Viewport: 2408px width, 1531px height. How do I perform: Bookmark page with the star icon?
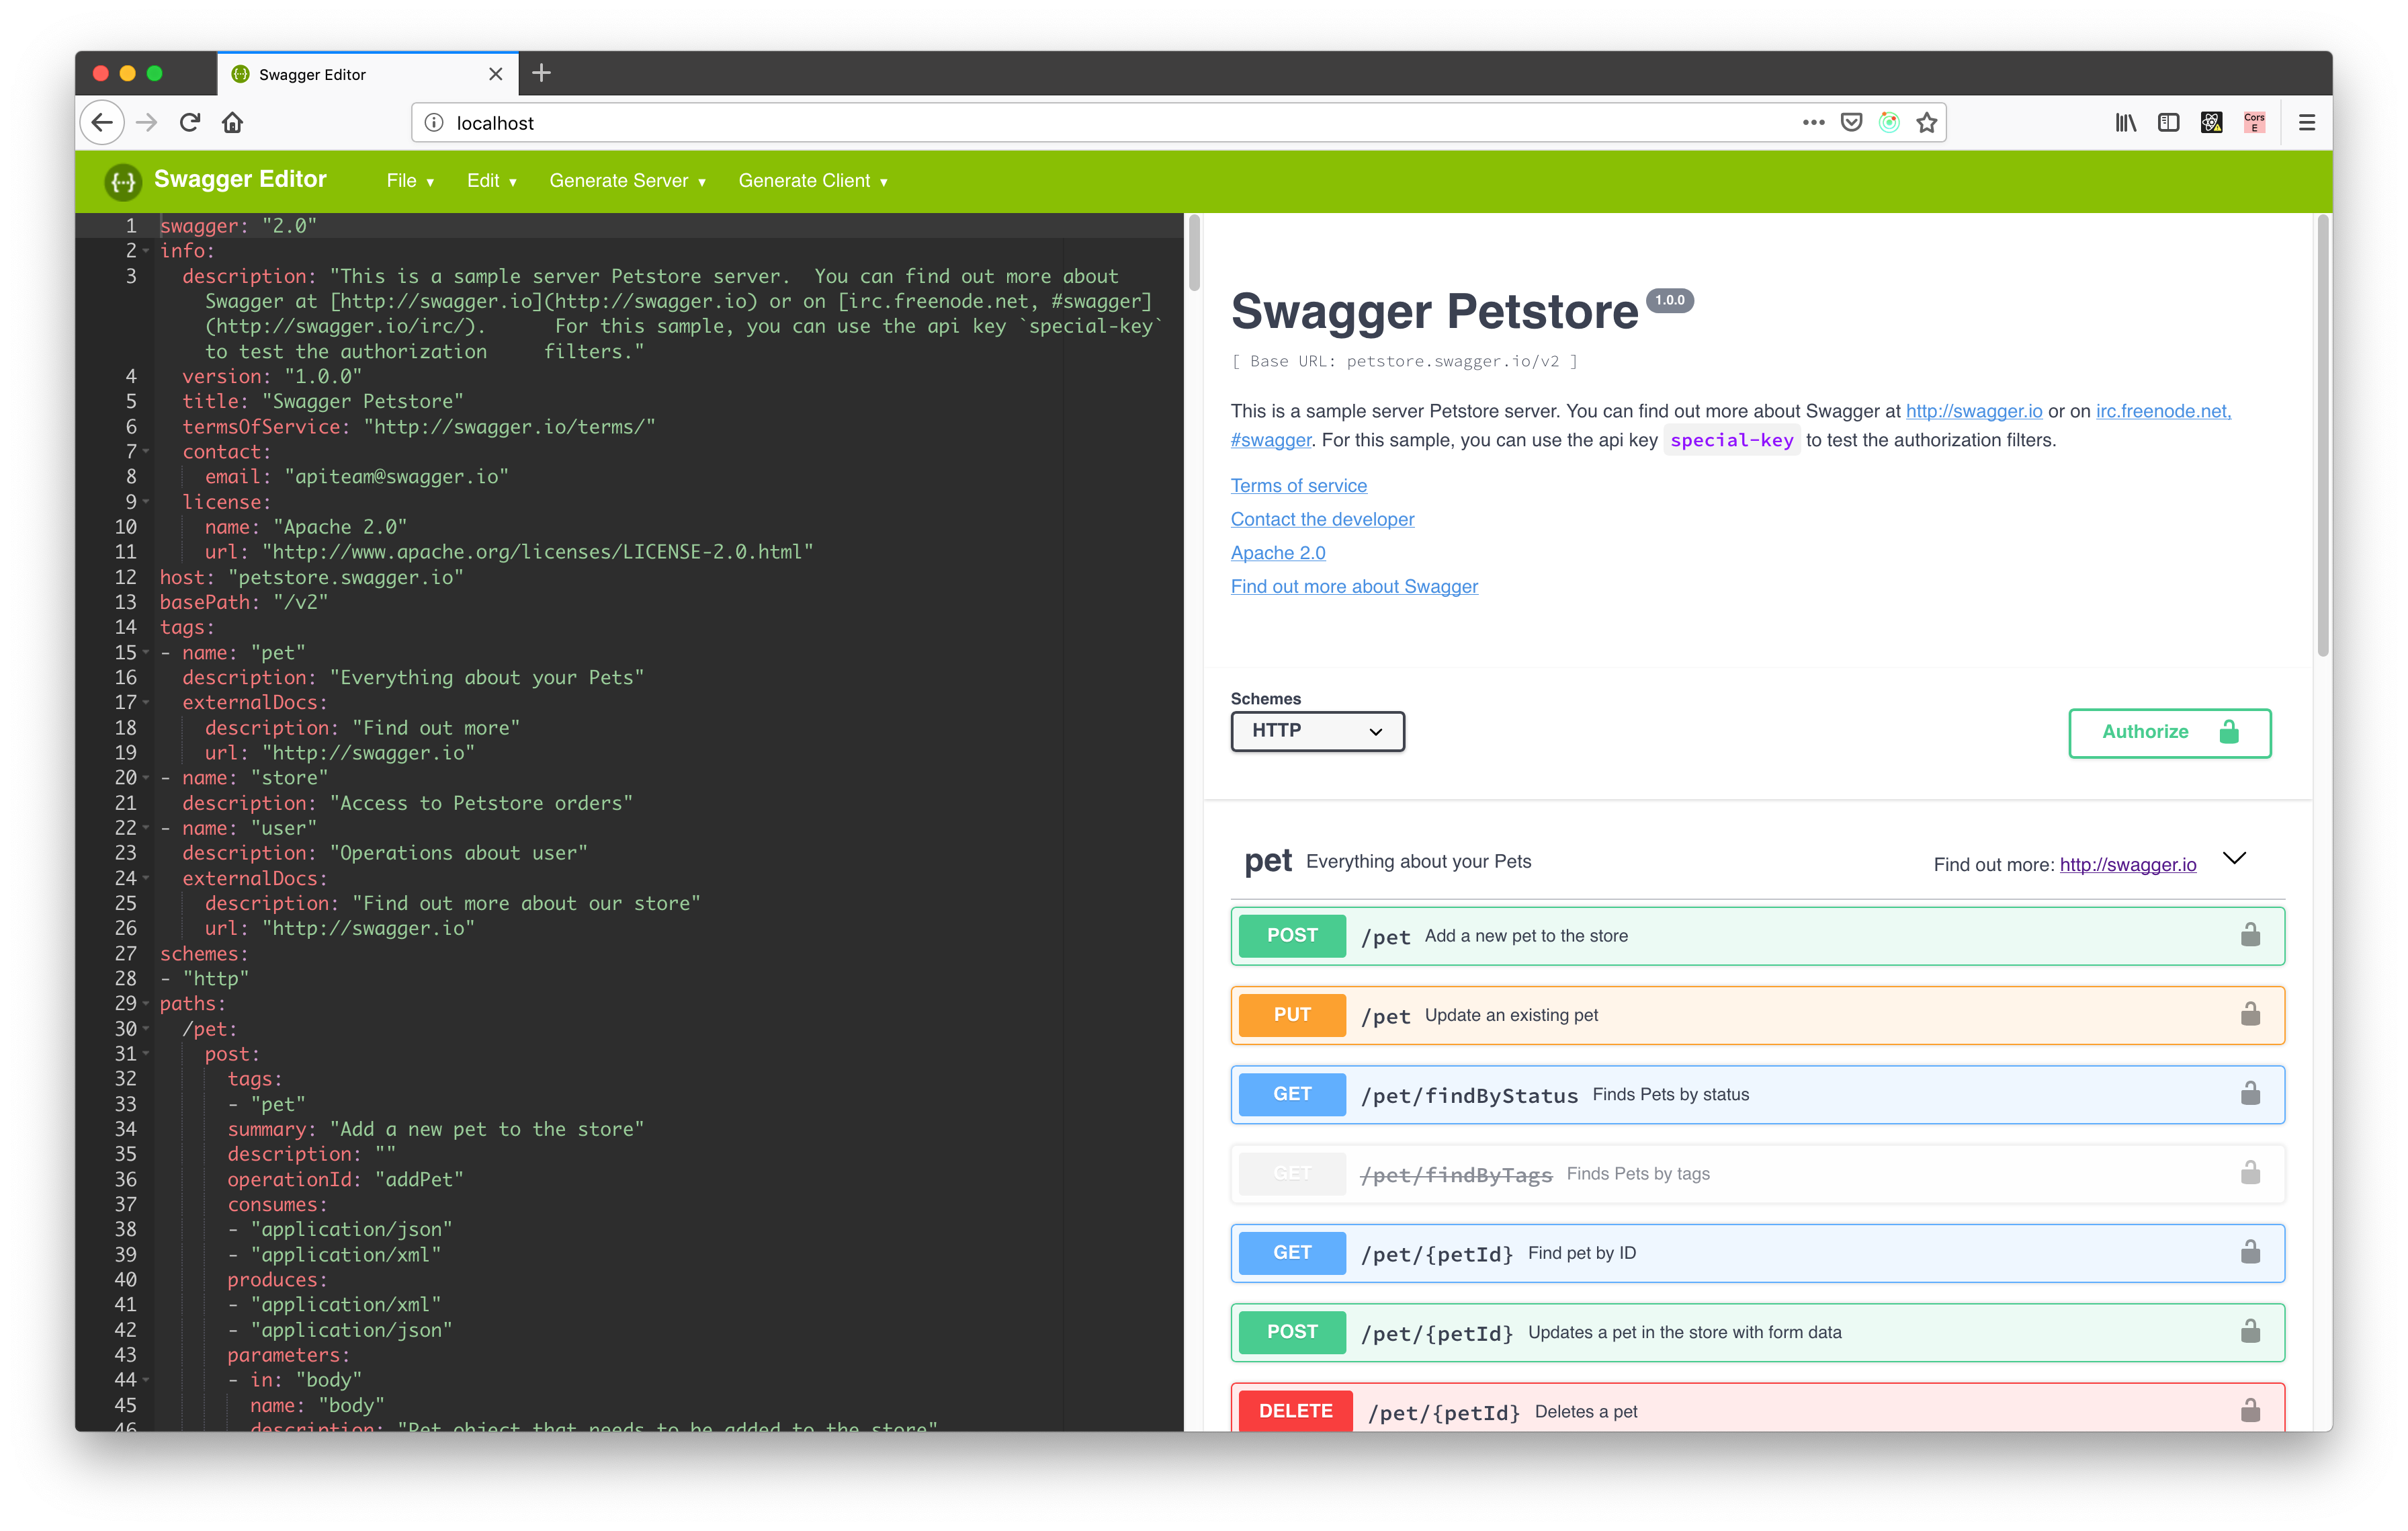pyautogui.click(x=1926, y=123)
